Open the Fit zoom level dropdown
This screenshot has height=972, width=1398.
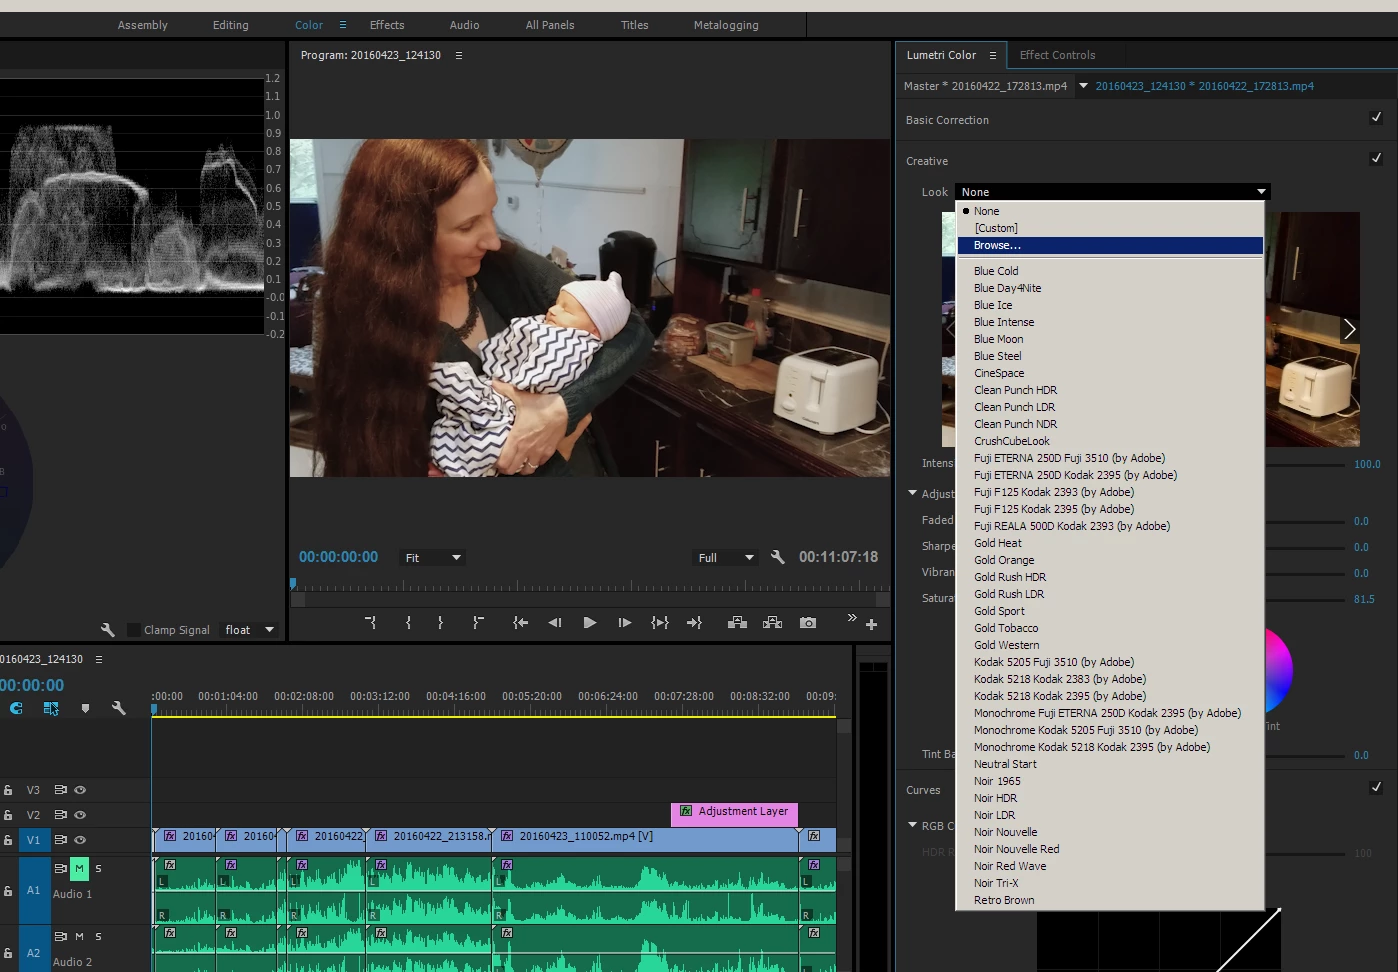[x=432, y=558]
